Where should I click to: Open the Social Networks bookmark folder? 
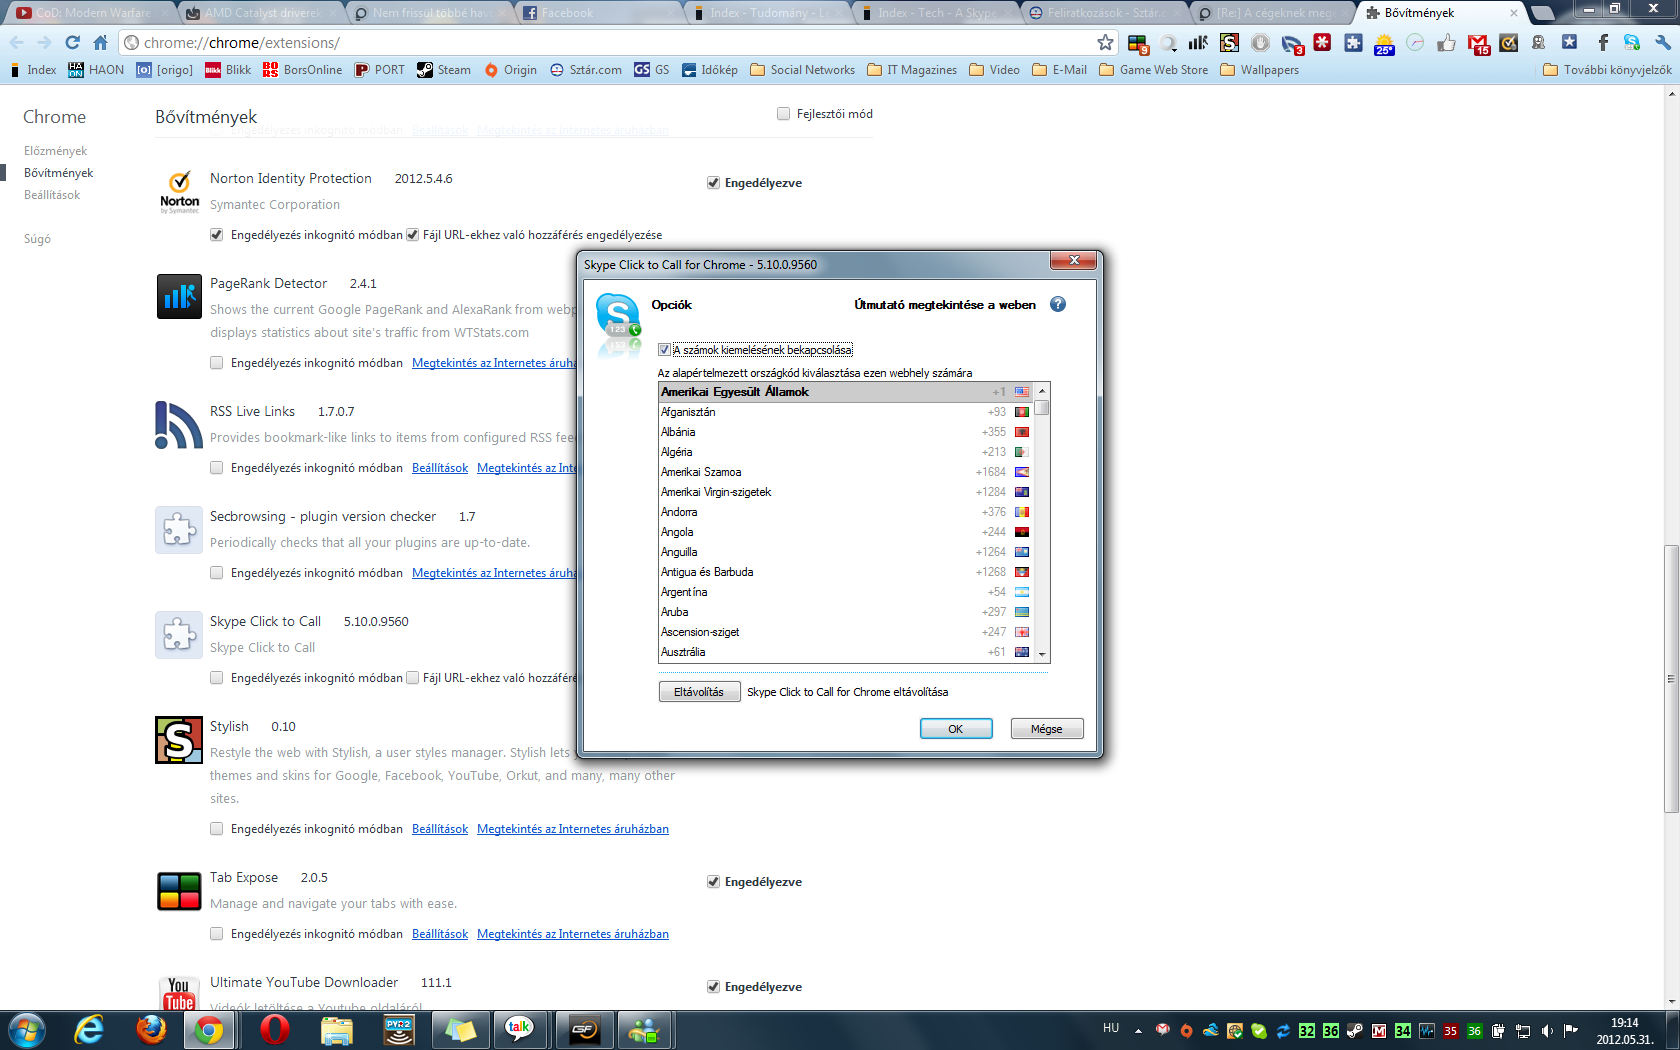click(802, 70)
